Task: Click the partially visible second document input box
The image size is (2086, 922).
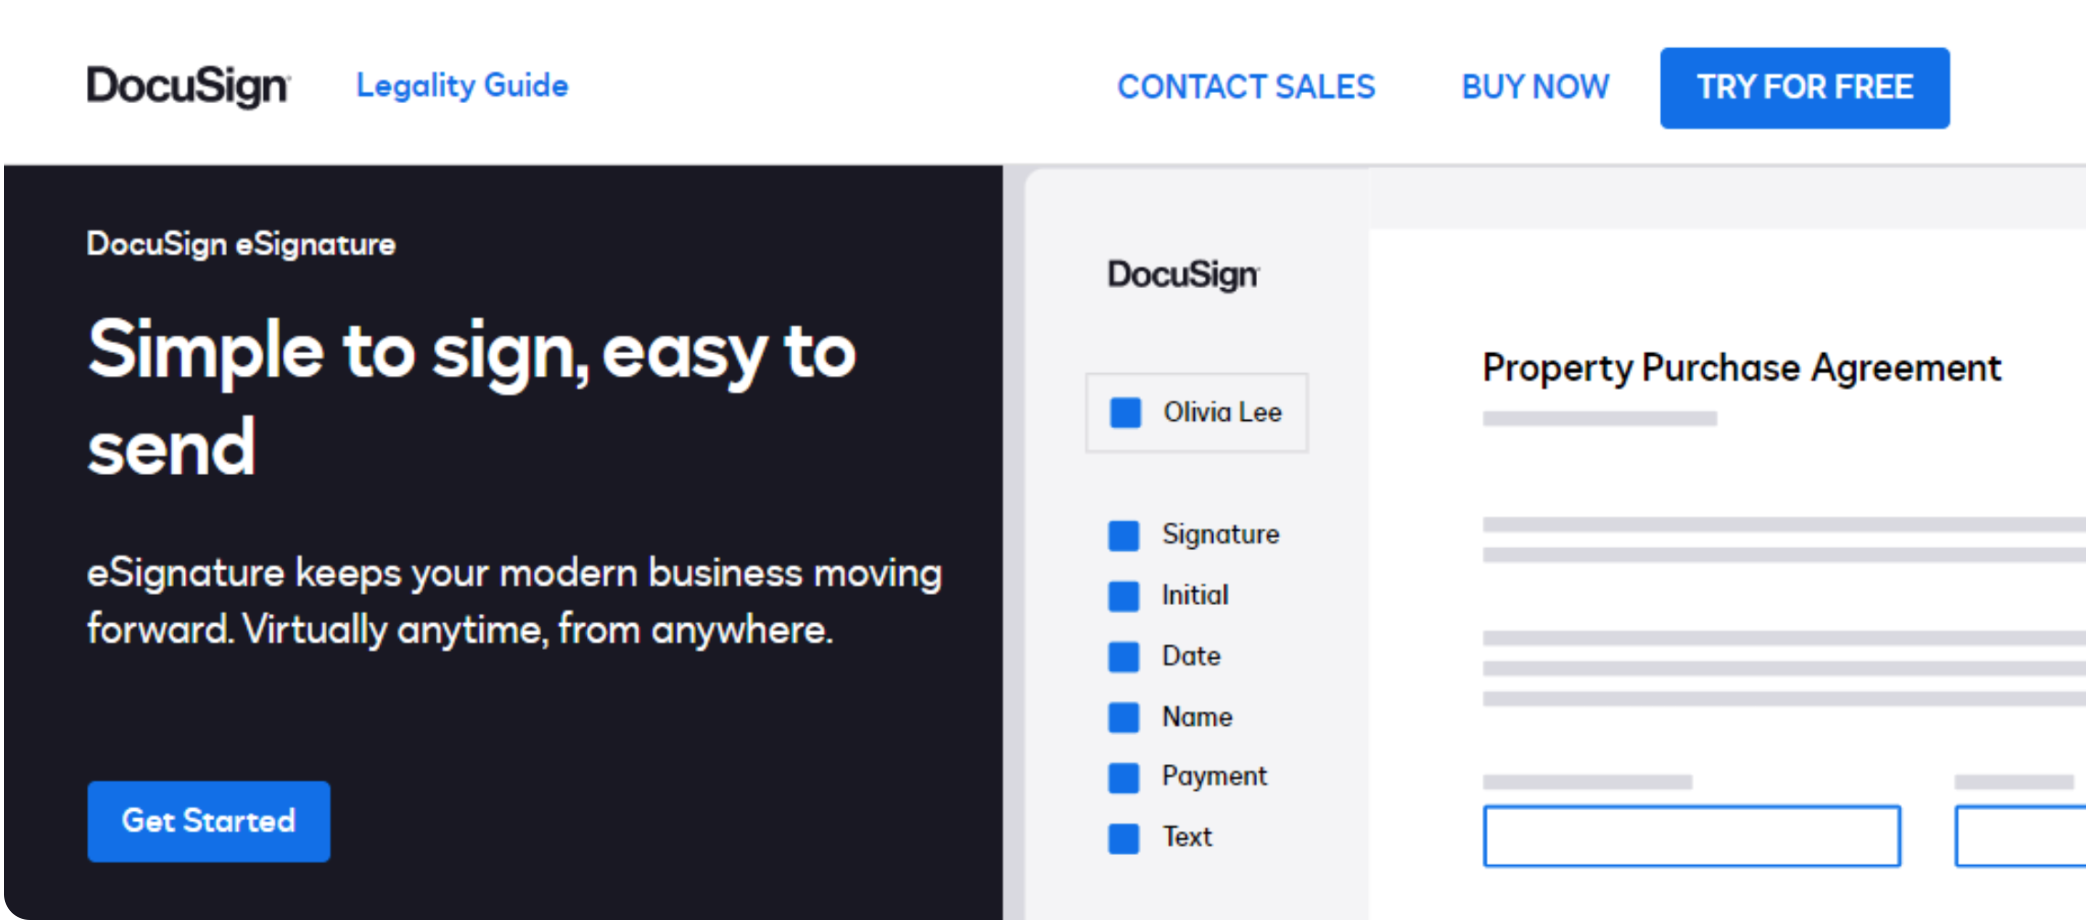Action: (x=2020, y=836)
